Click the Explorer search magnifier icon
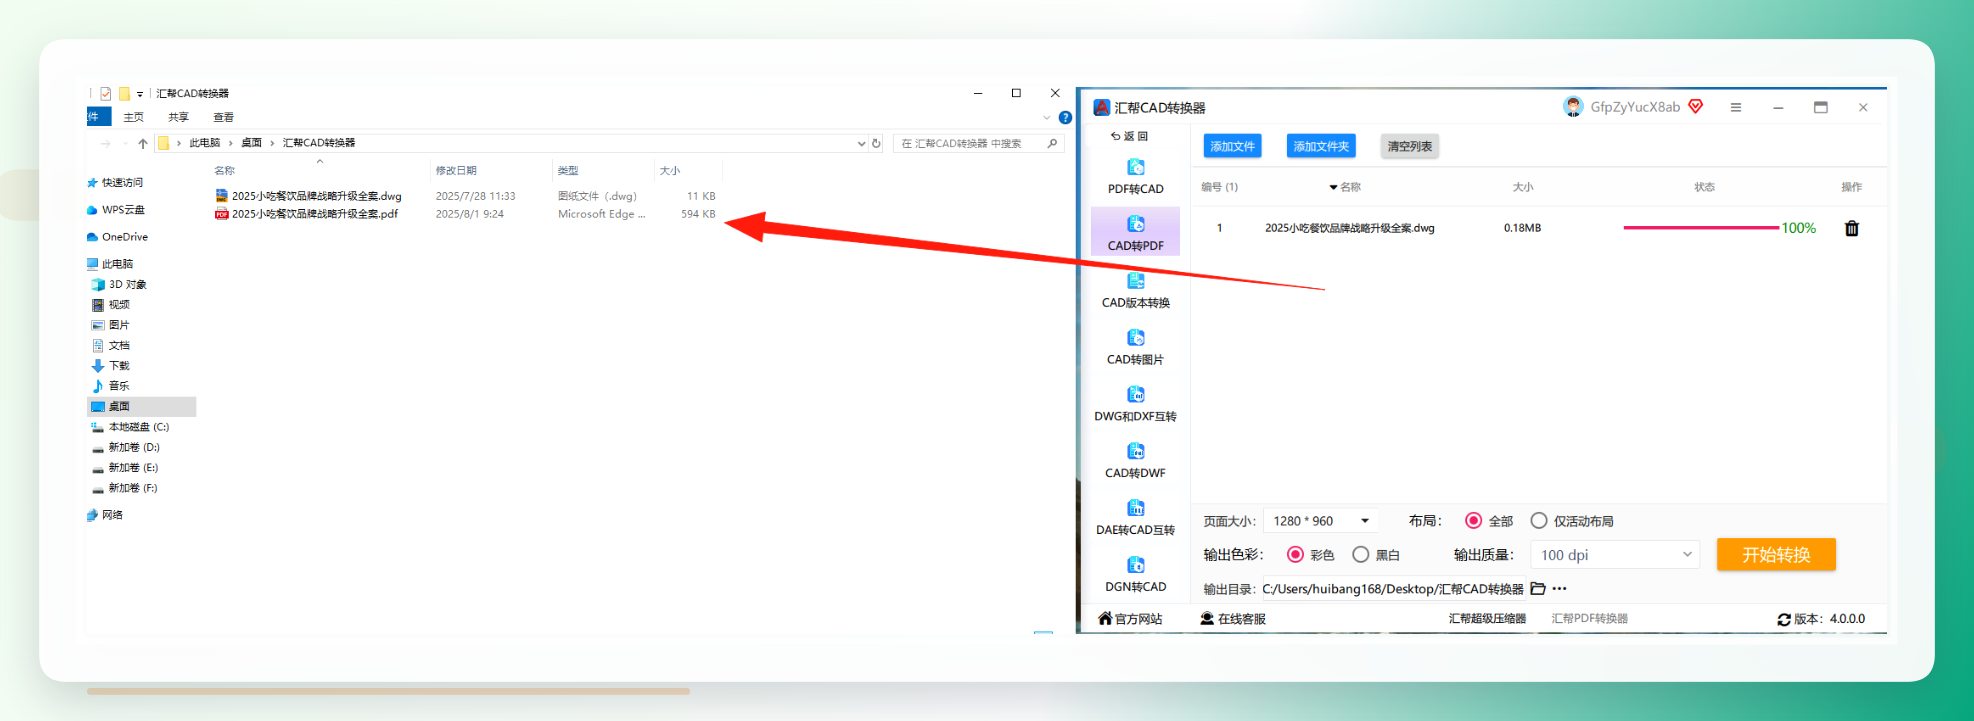The width and height of the screenshot is (1974, 721). (1052, 143)
